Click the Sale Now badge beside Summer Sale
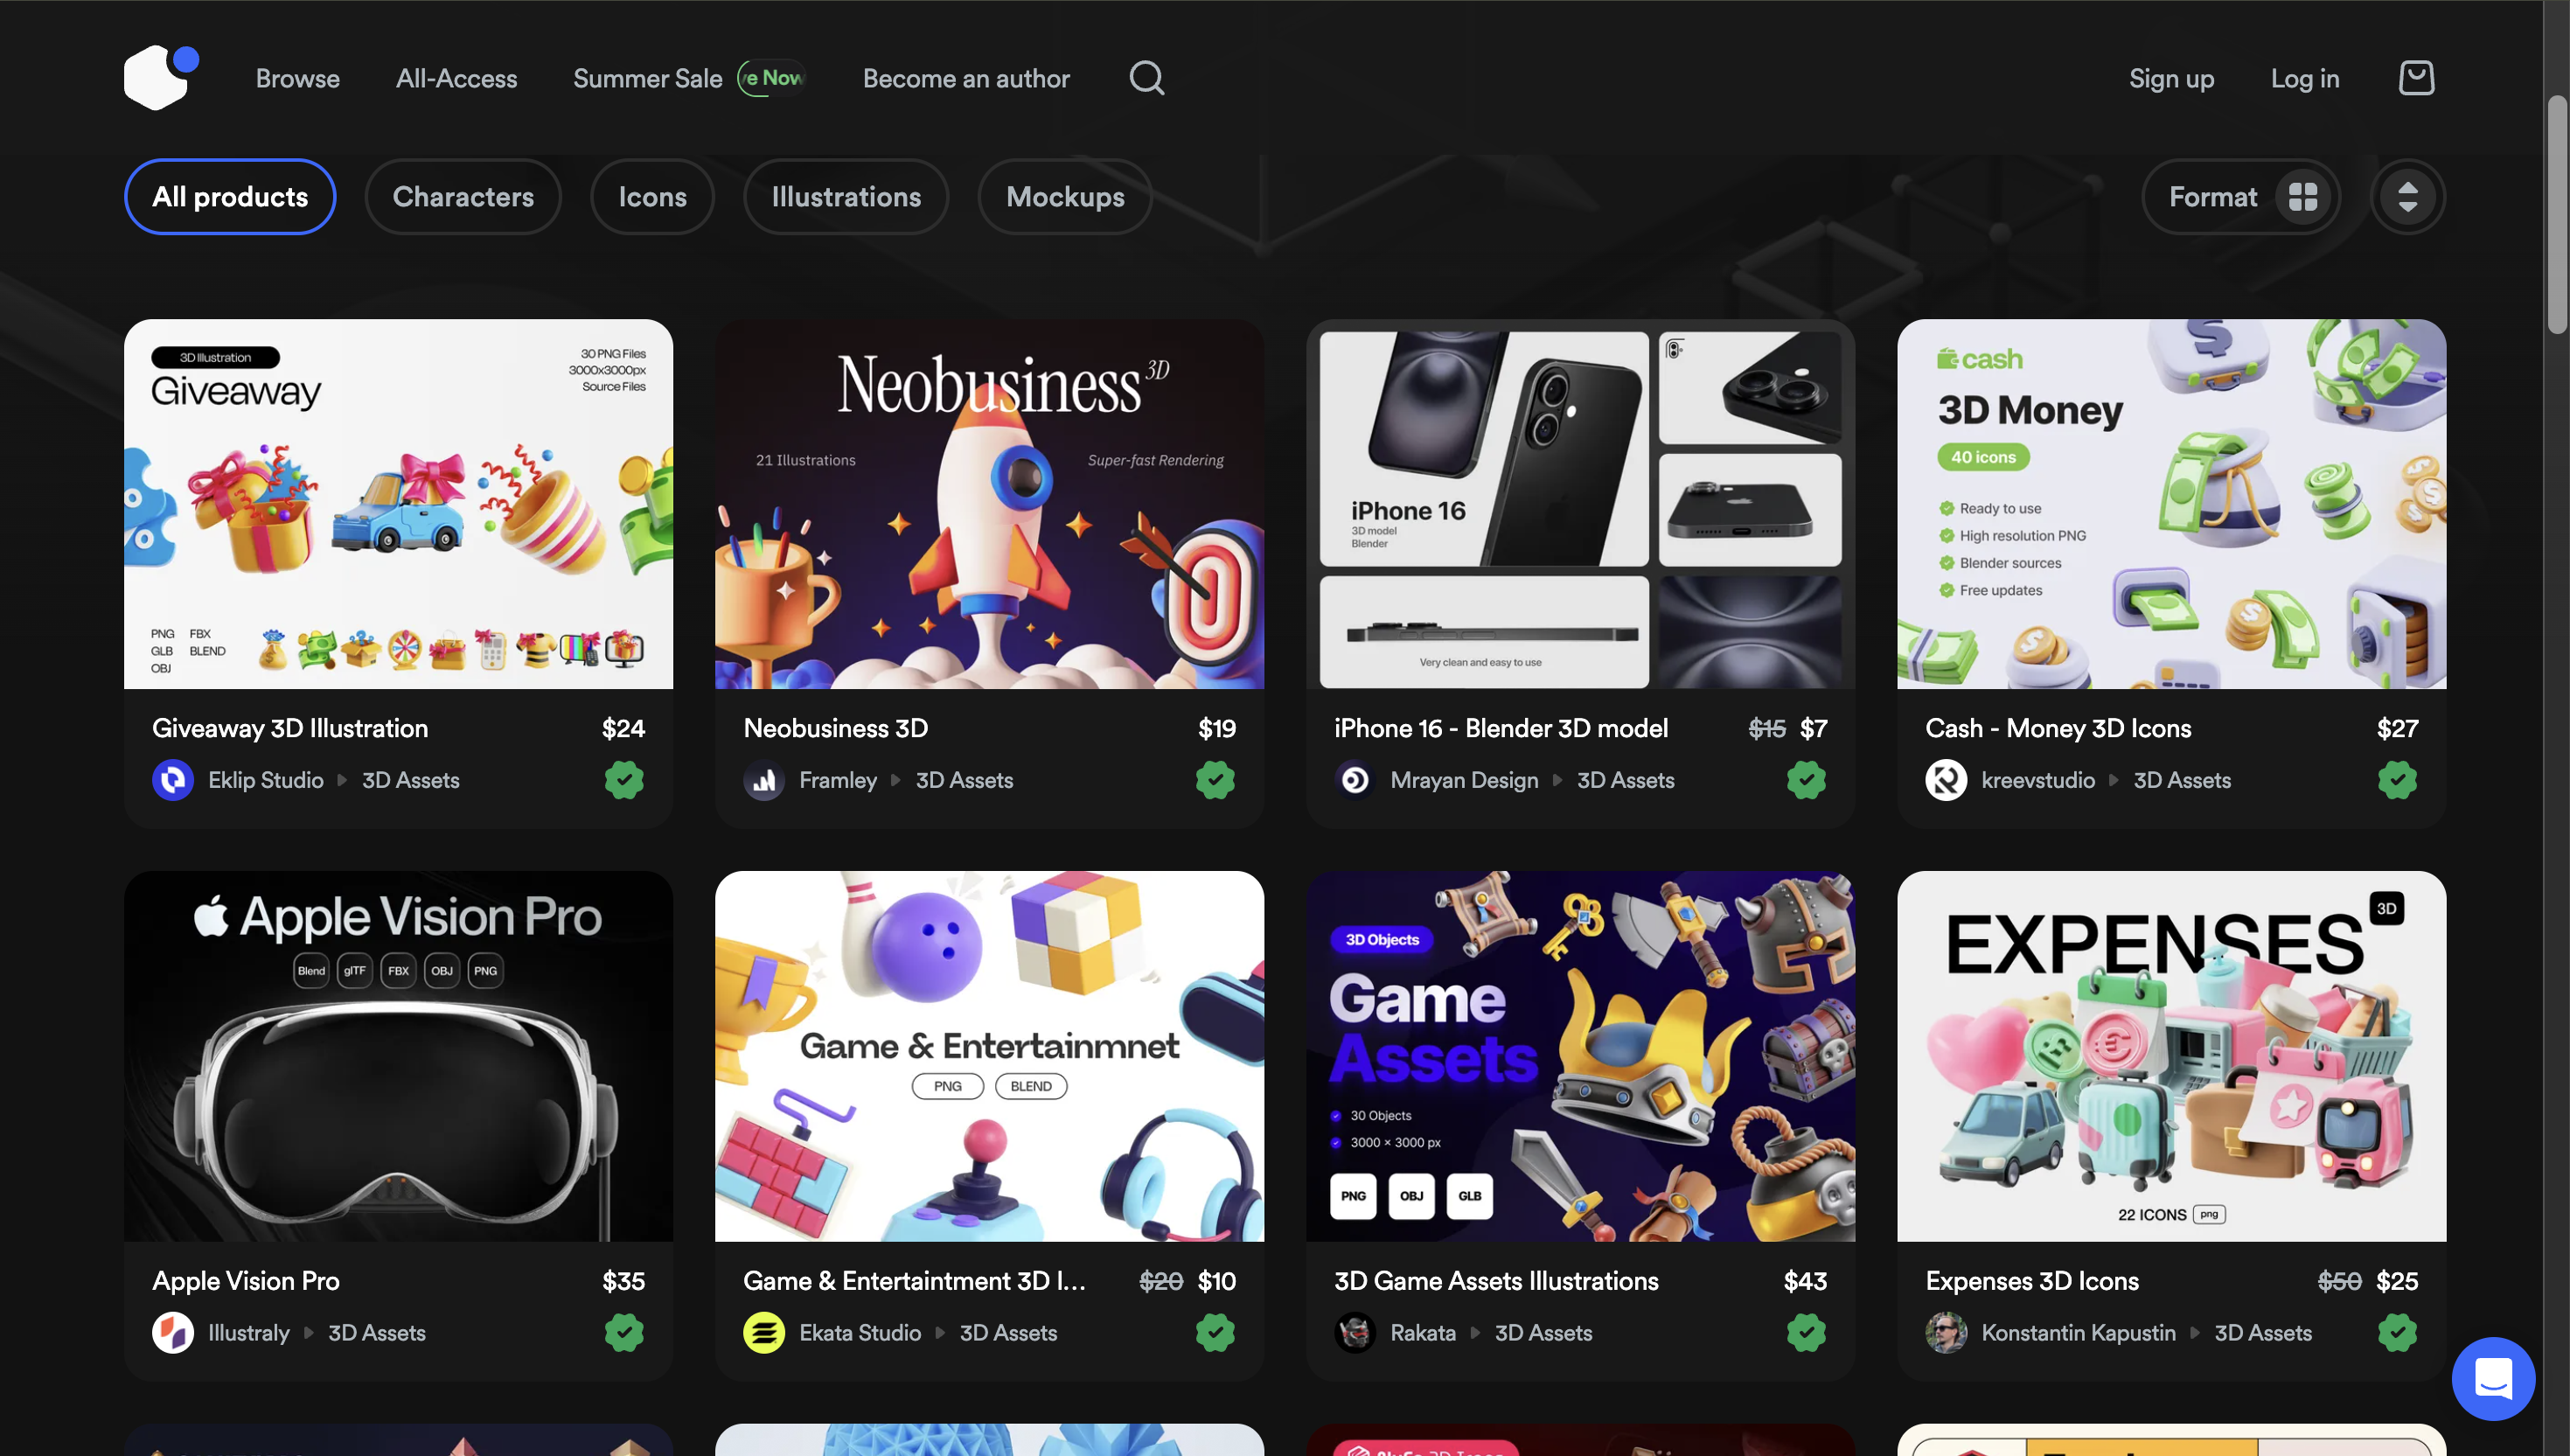 click(772, 78)
